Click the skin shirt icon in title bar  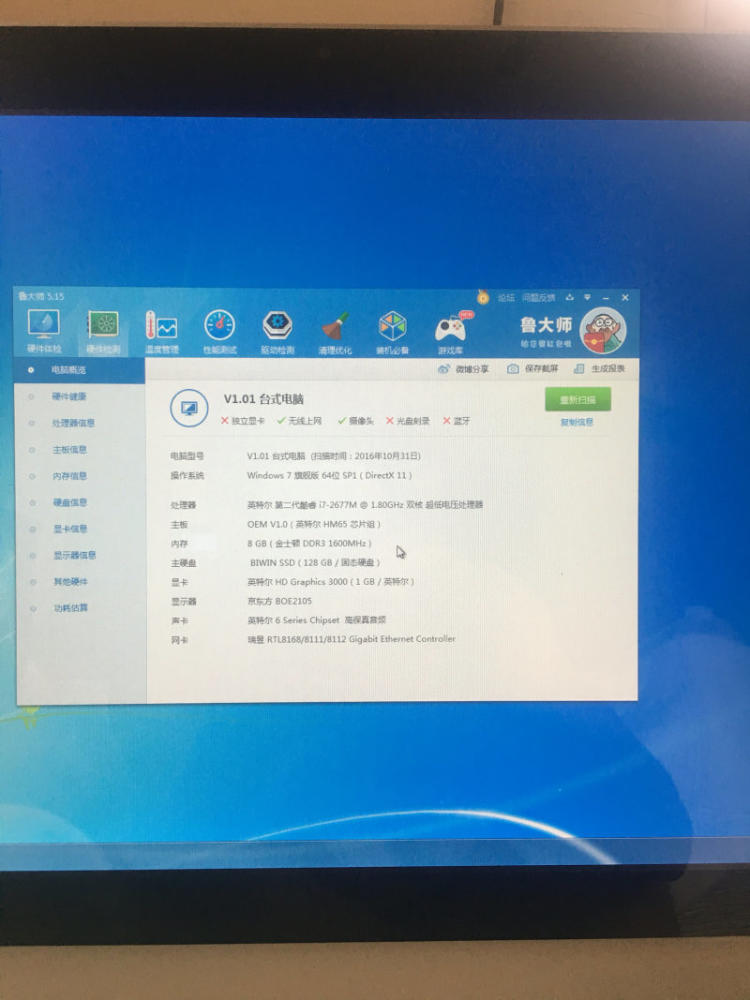tap(570, 297)
